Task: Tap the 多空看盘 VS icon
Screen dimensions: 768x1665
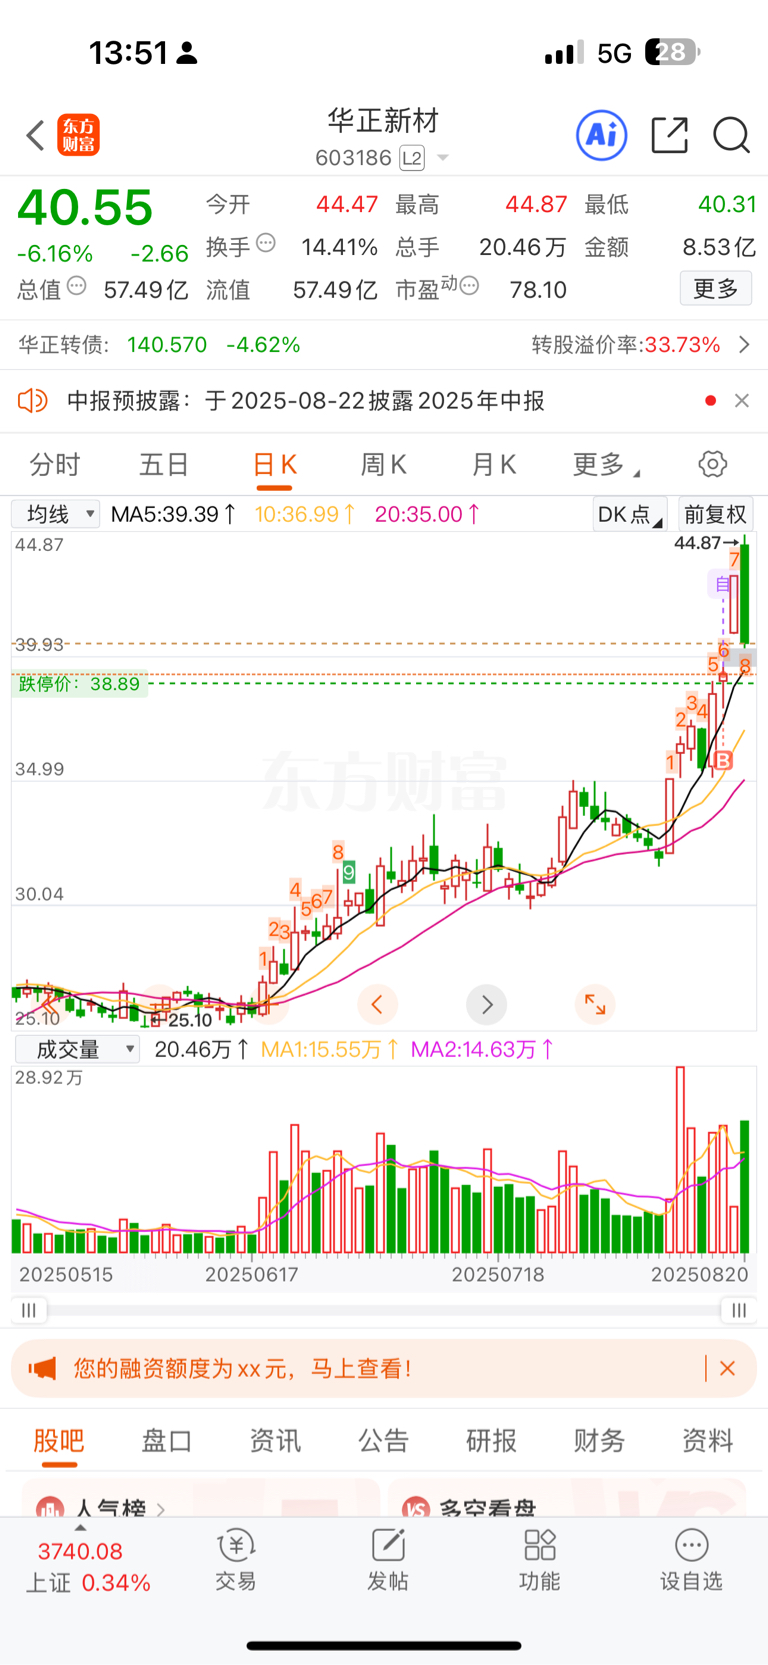Action: [416, 1508]
